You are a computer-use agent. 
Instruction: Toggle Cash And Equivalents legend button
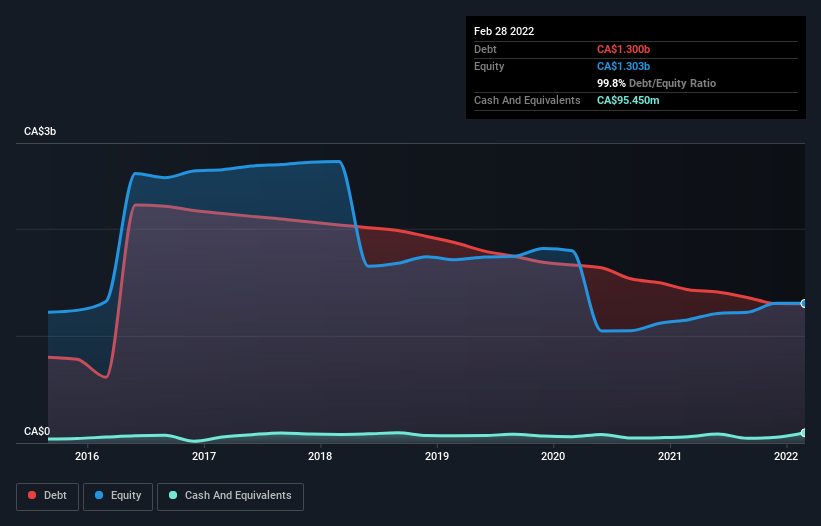pyautogui.click(x=230, y=496)
